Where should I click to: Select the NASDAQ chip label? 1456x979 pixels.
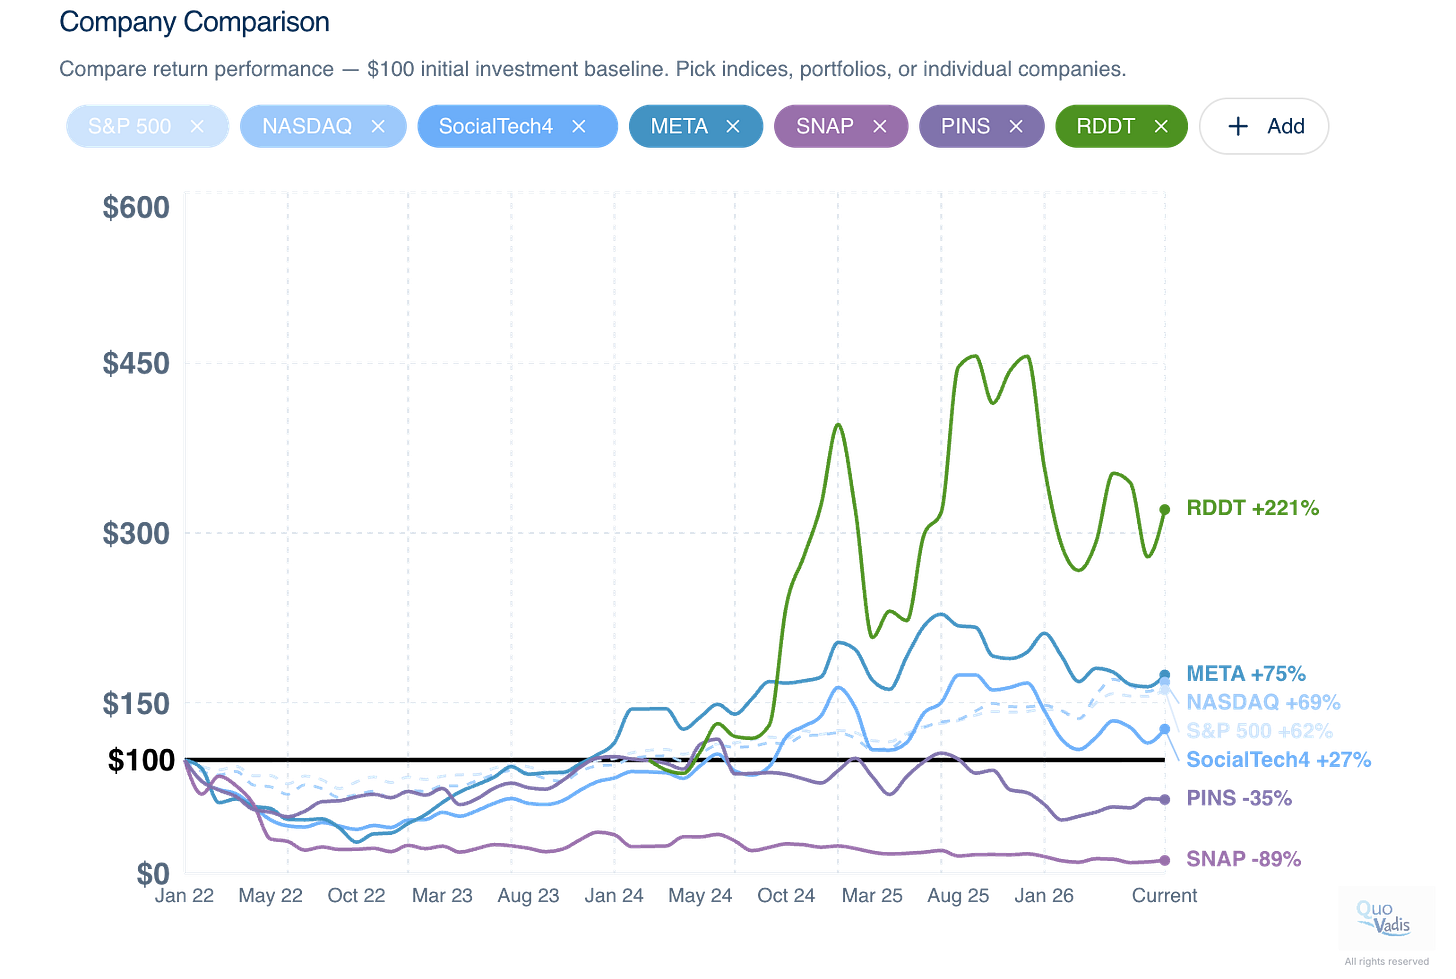(x=307, y=127)
